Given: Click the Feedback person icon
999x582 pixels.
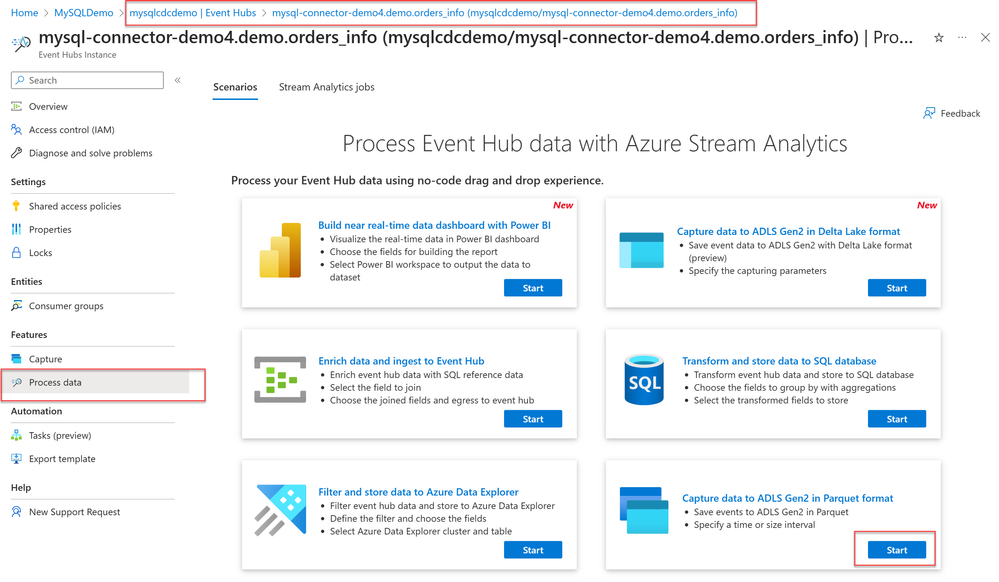Looking at the screenshot, I should pyautogui.click(x=929, y=113).
